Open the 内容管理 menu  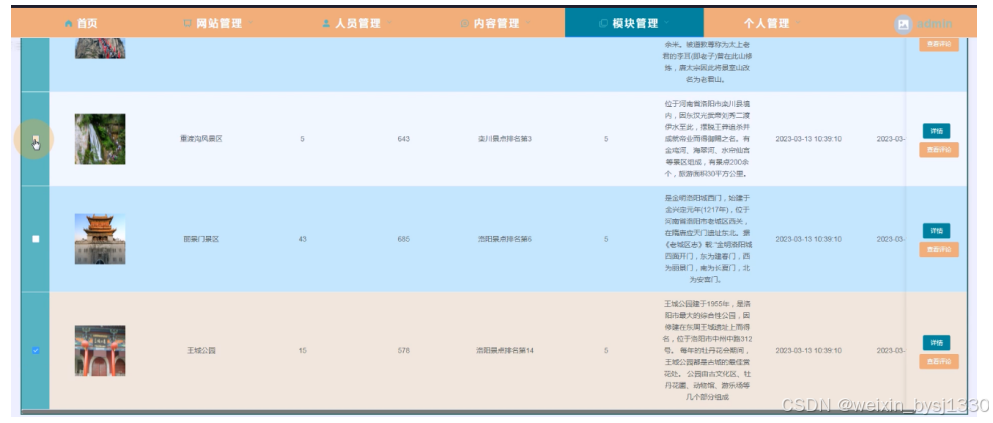[496, 23]
